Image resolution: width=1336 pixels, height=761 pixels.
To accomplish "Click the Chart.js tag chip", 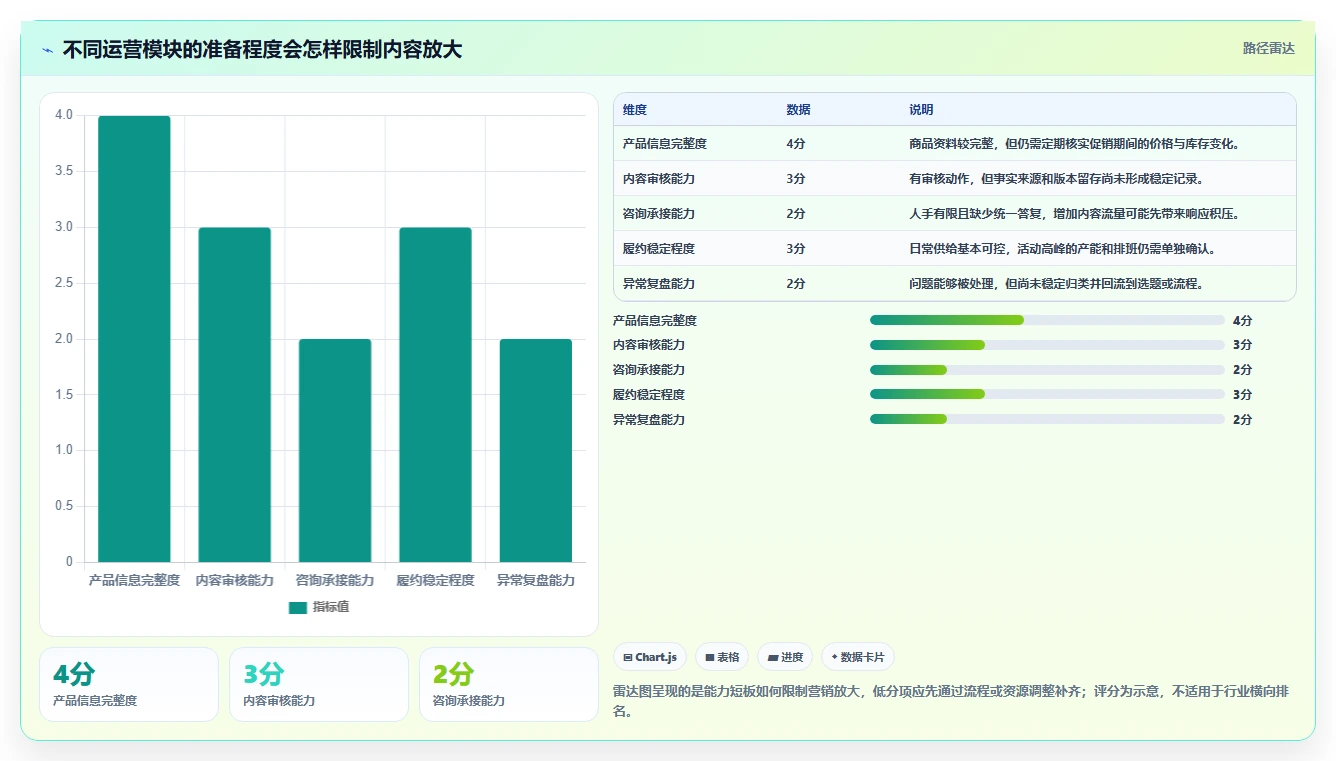I will point(650,657).
